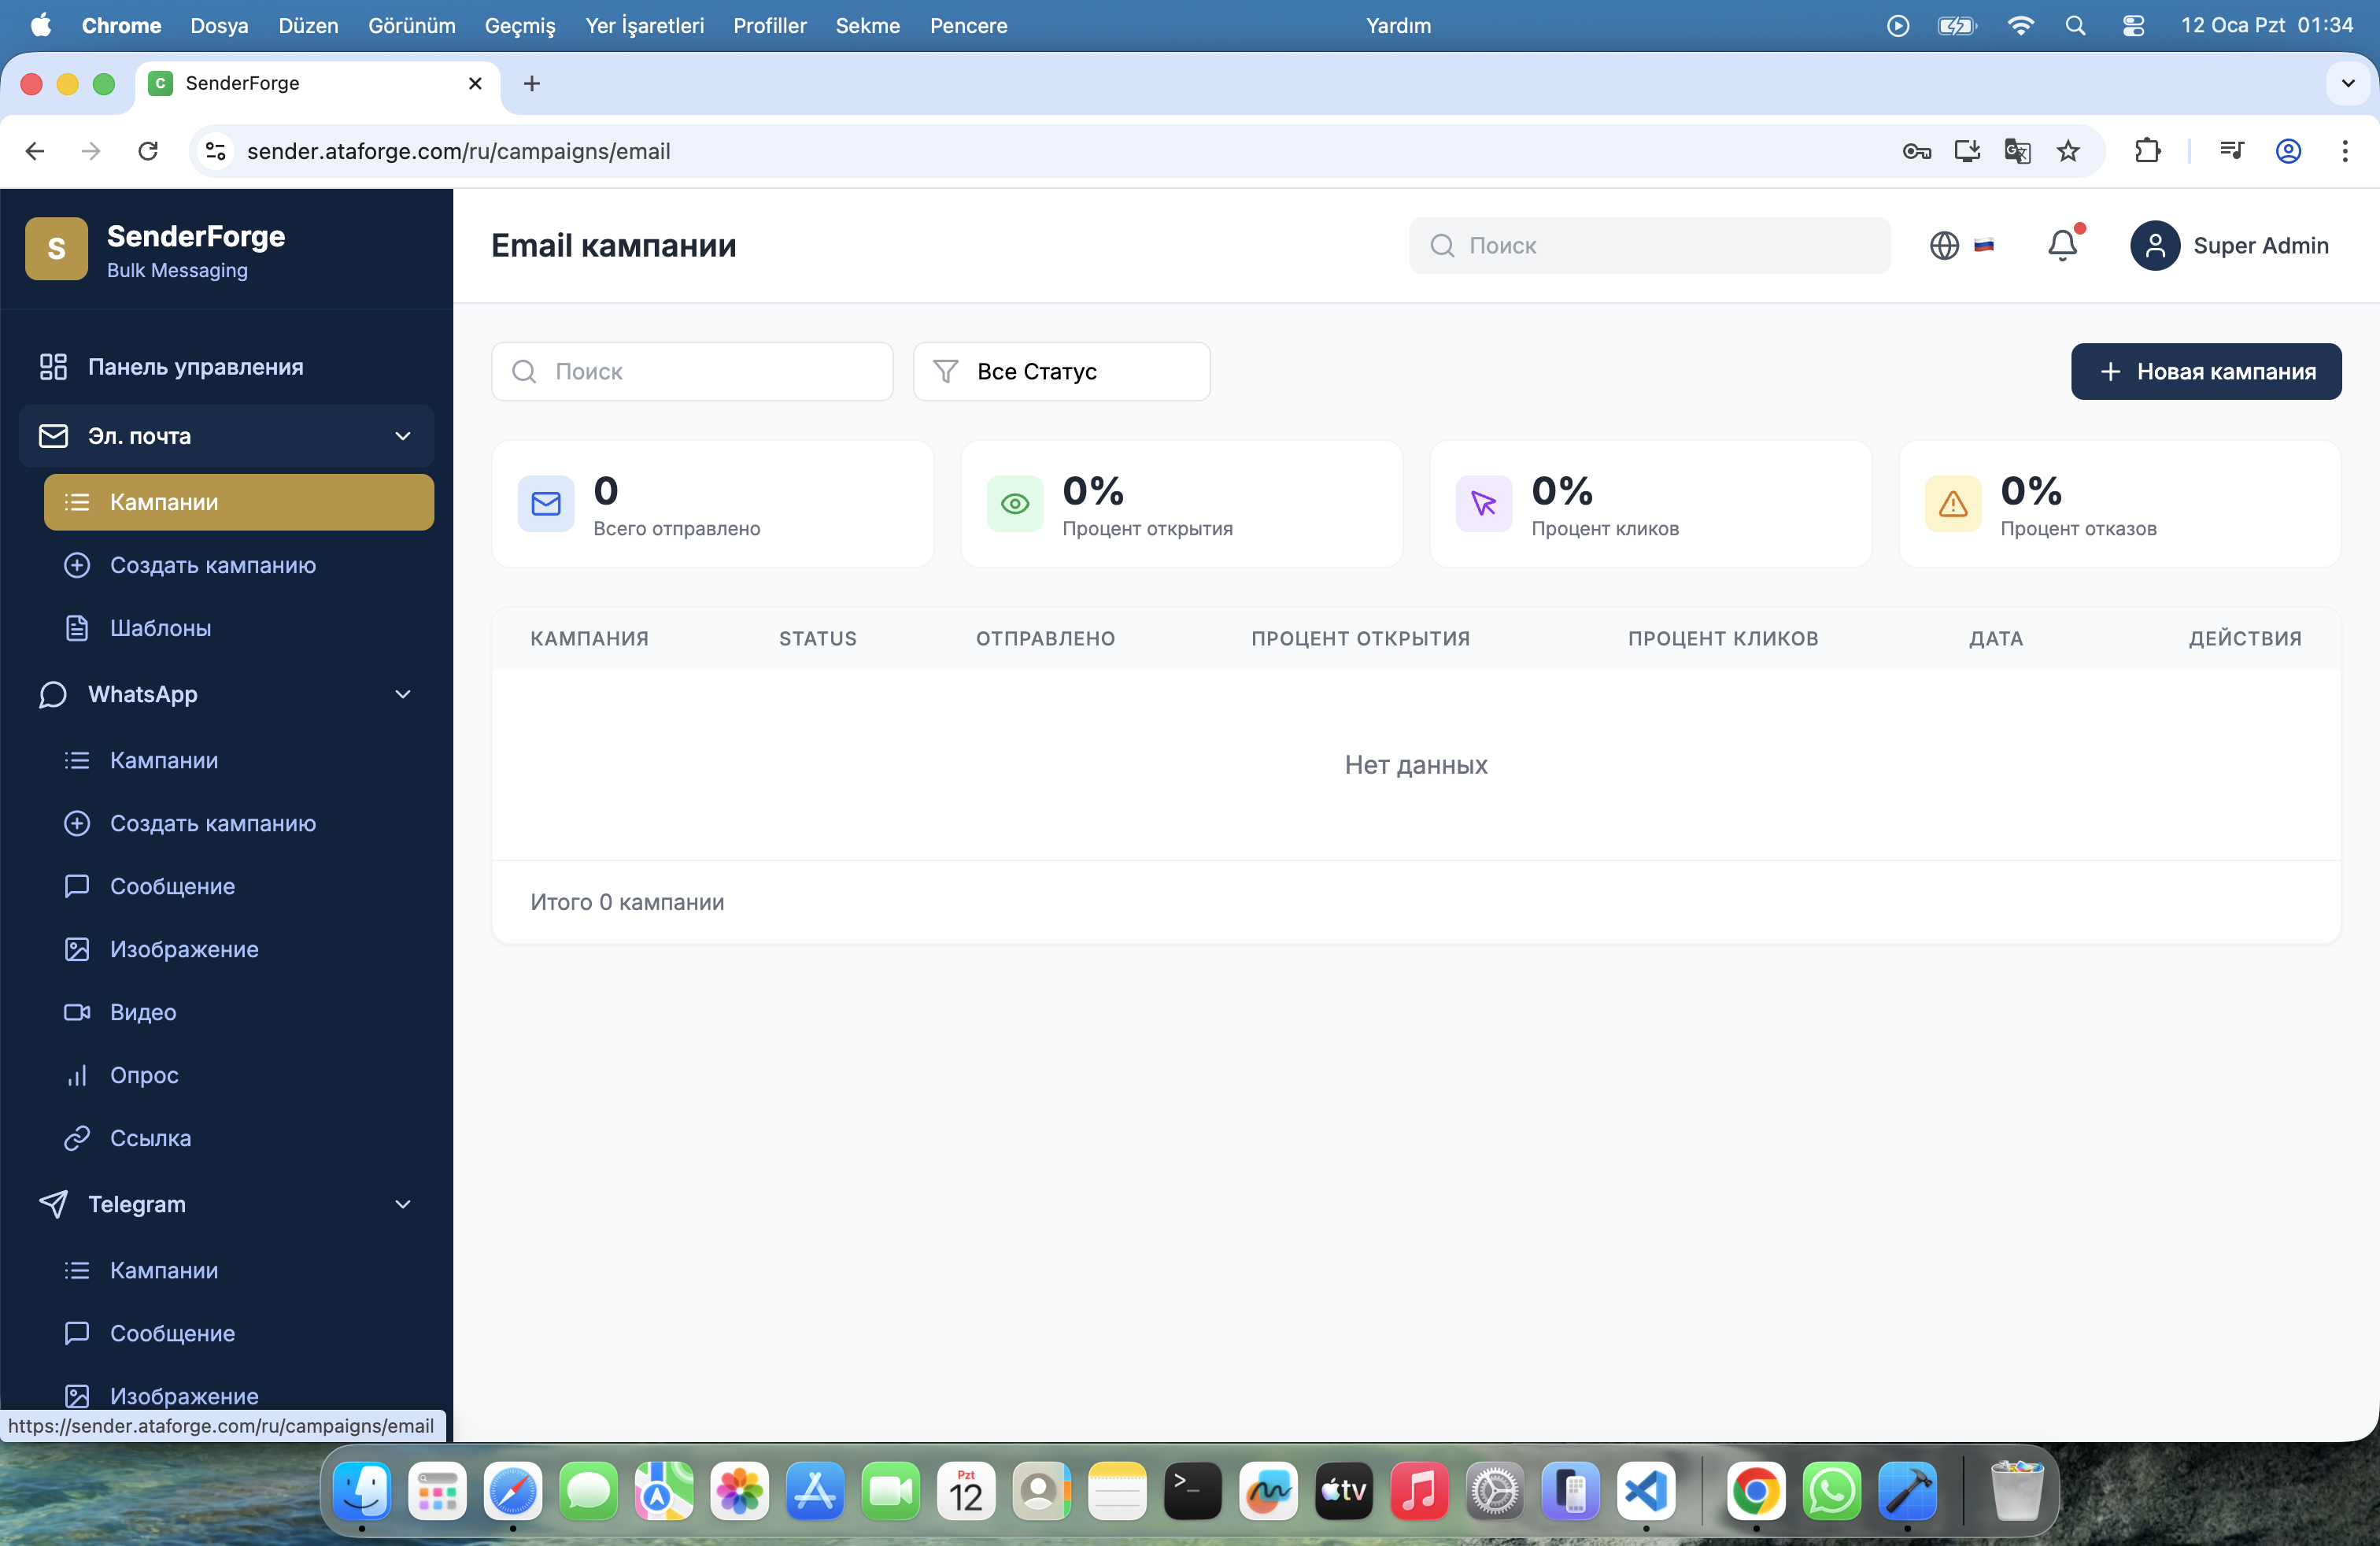The height and width of the screenshot is (1546, 2380).
Task: Go to Панель управления dashboard
Action: 195,367
